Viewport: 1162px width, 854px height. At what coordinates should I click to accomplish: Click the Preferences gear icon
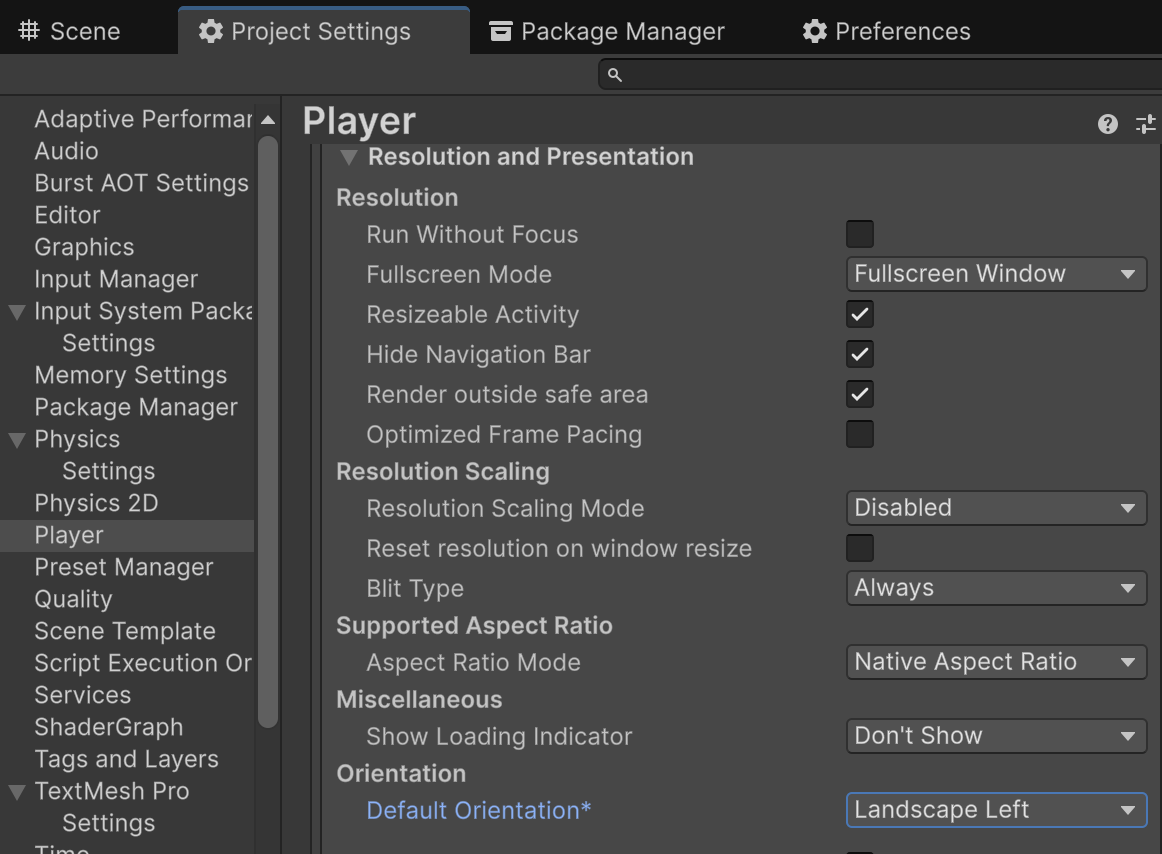click(814, 31)
